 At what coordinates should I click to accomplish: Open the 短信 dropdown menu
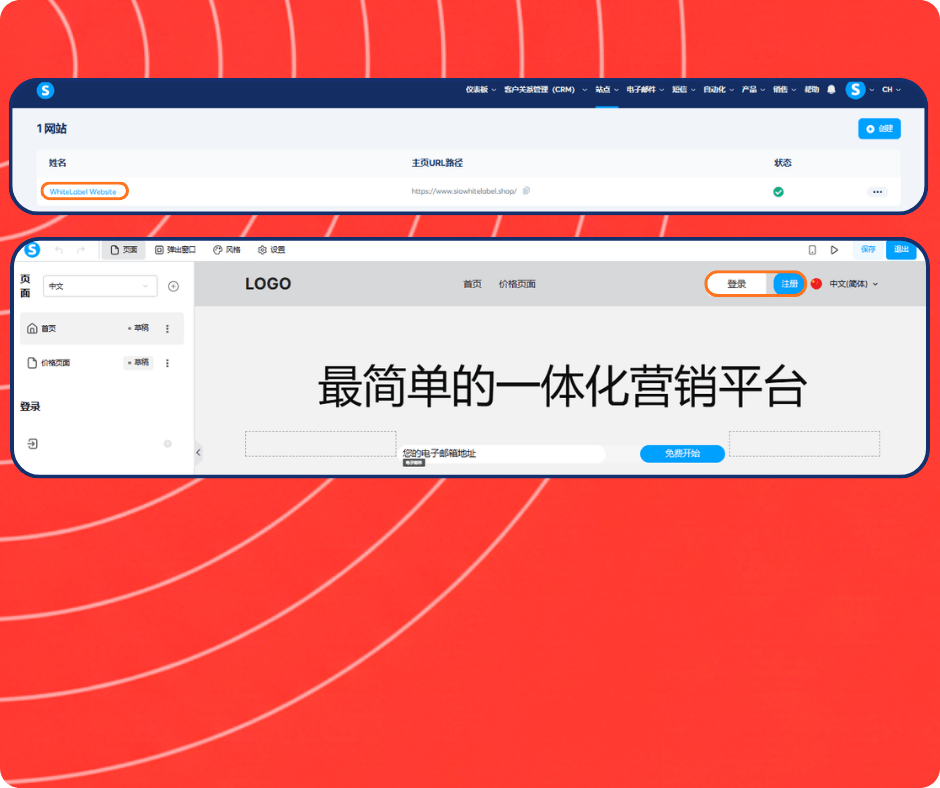pos(683,89)
